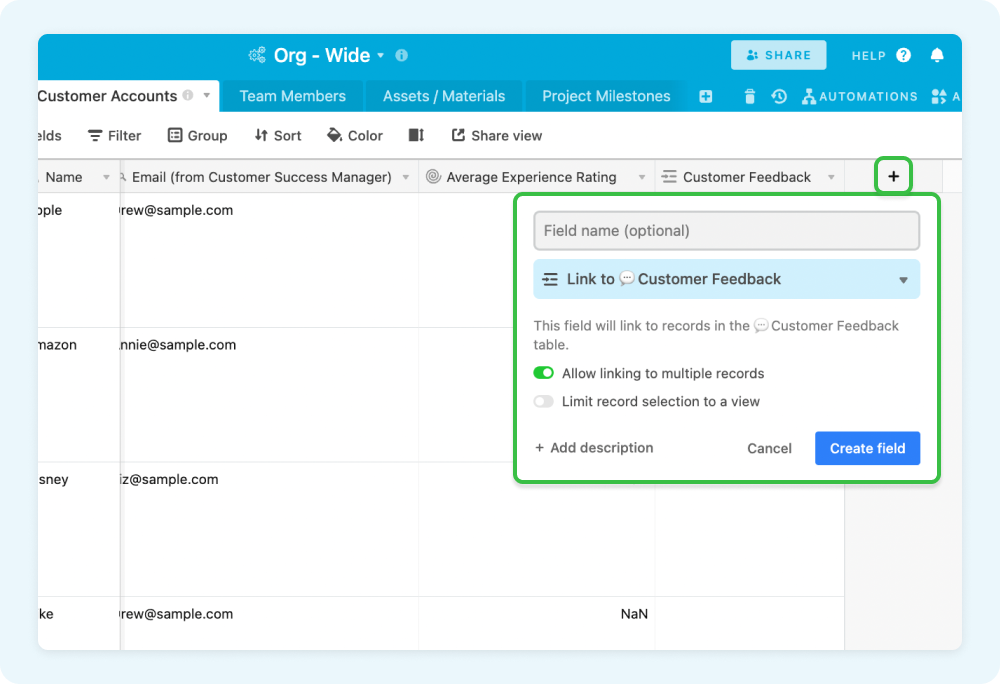Screen dimensions: 1000x684
Task: Click the Create field button
Action: (x=867, y=448)
